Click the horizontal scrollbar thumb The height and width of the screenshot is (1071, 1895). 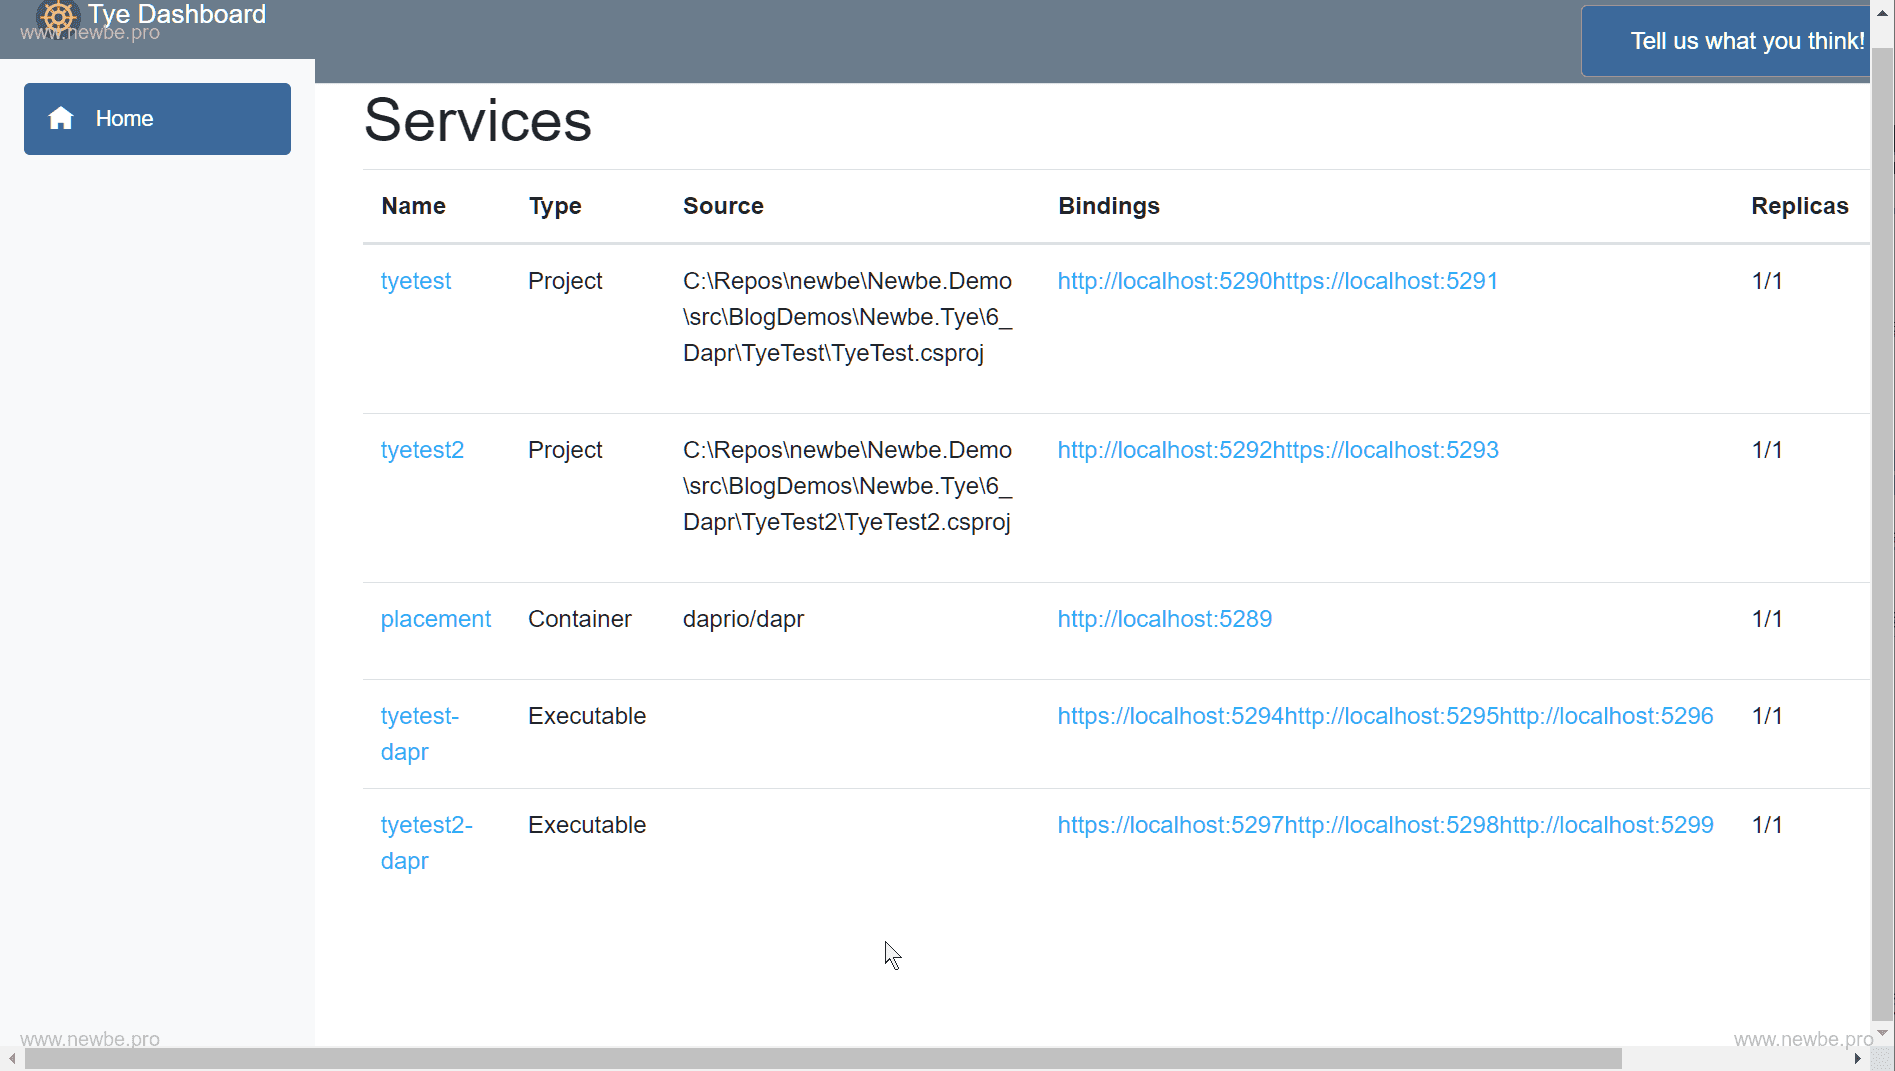[x=822, y=1059]
